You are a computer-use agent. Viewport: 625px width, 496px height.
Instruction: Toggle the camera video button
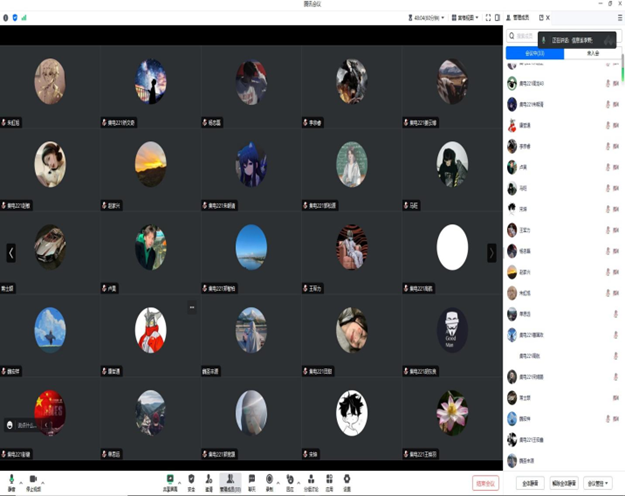(33, 480)
